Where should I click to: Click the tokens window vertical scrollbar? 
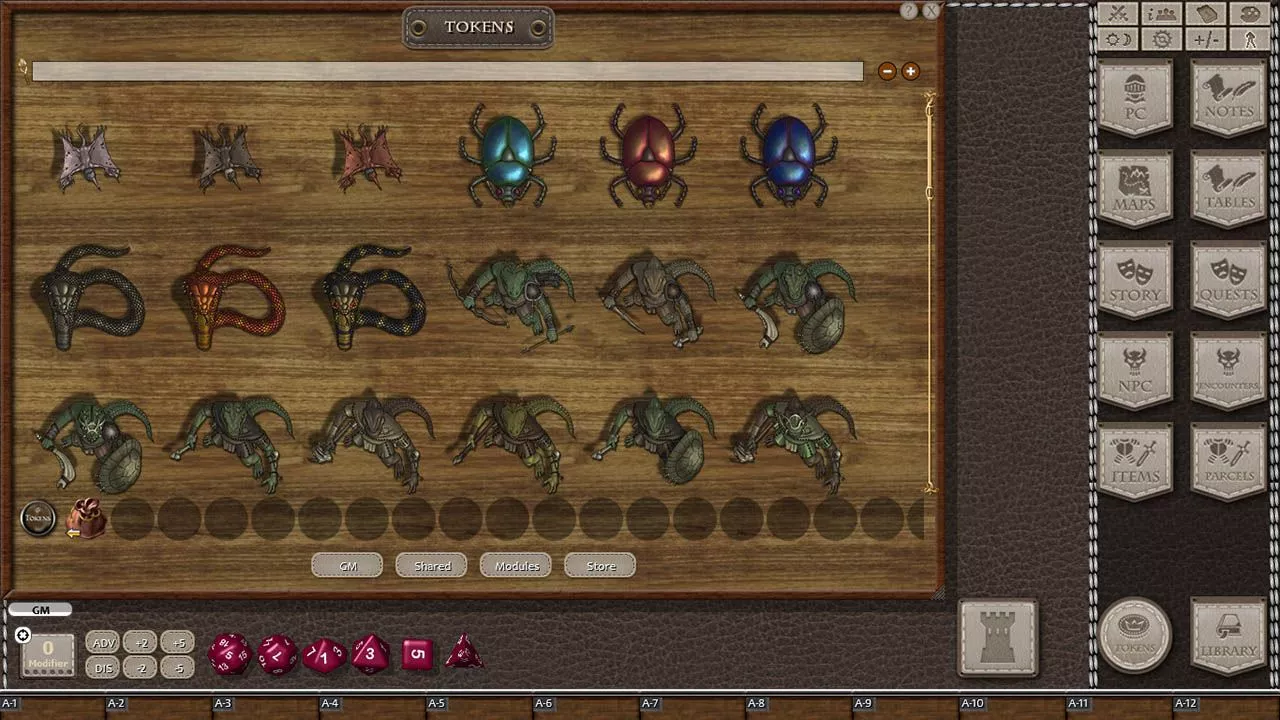coord(930,295)
